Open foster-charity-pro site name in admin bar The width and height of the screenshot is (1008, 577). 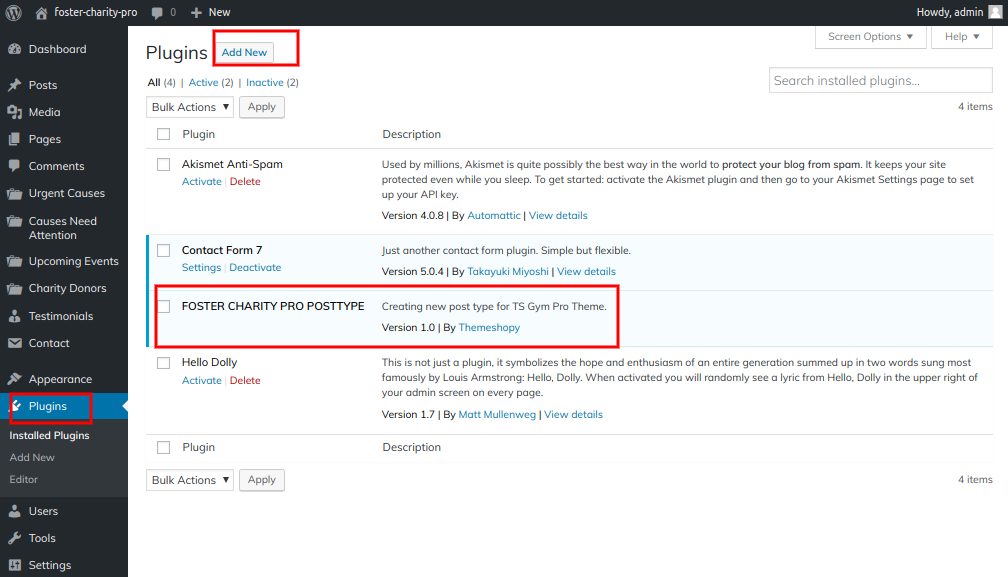coord(95,12)
